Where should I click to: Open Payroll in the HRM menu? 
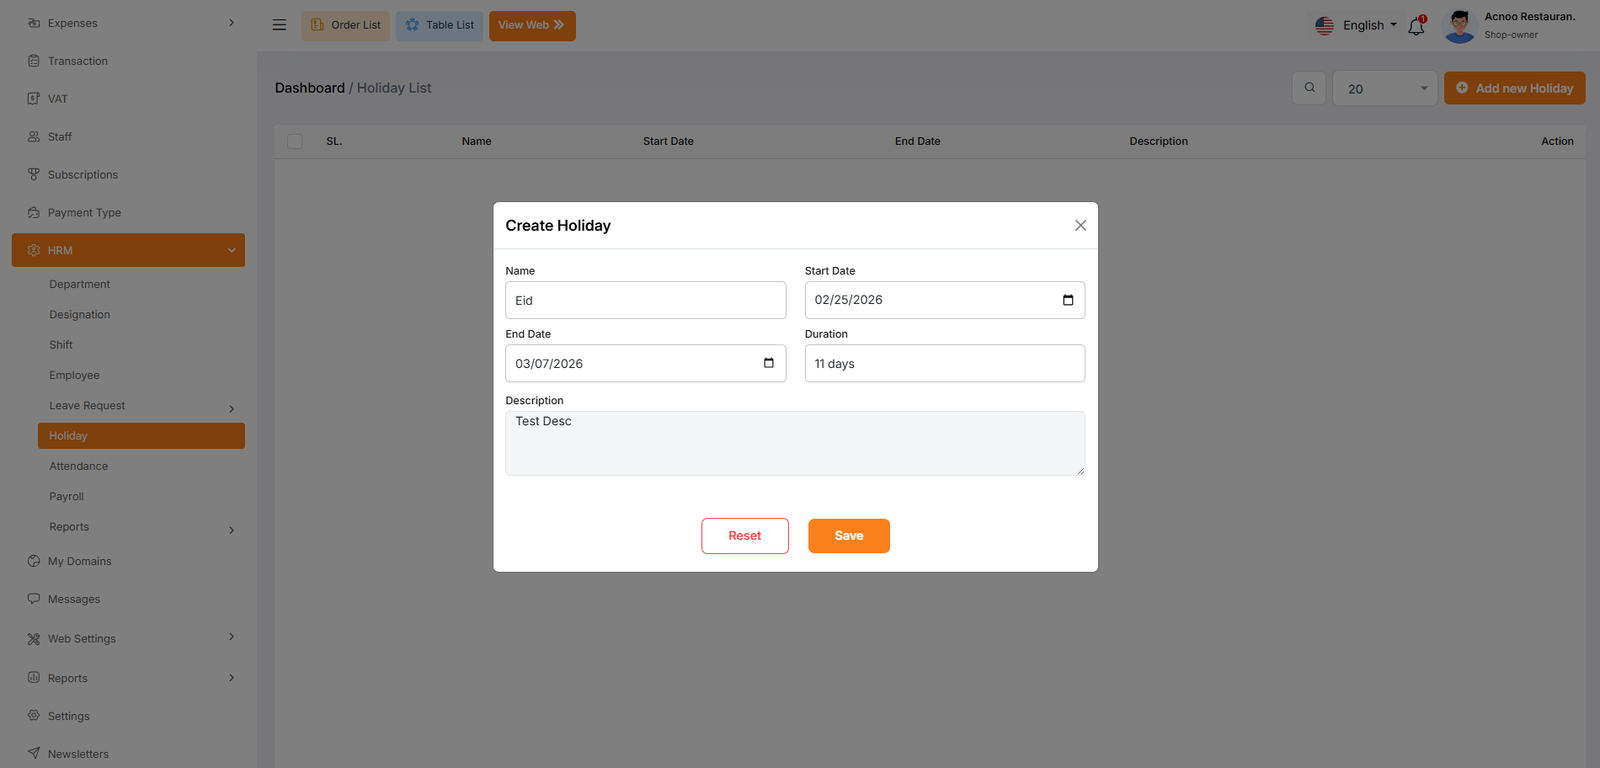pyautogui.click(x=67, y=497)
